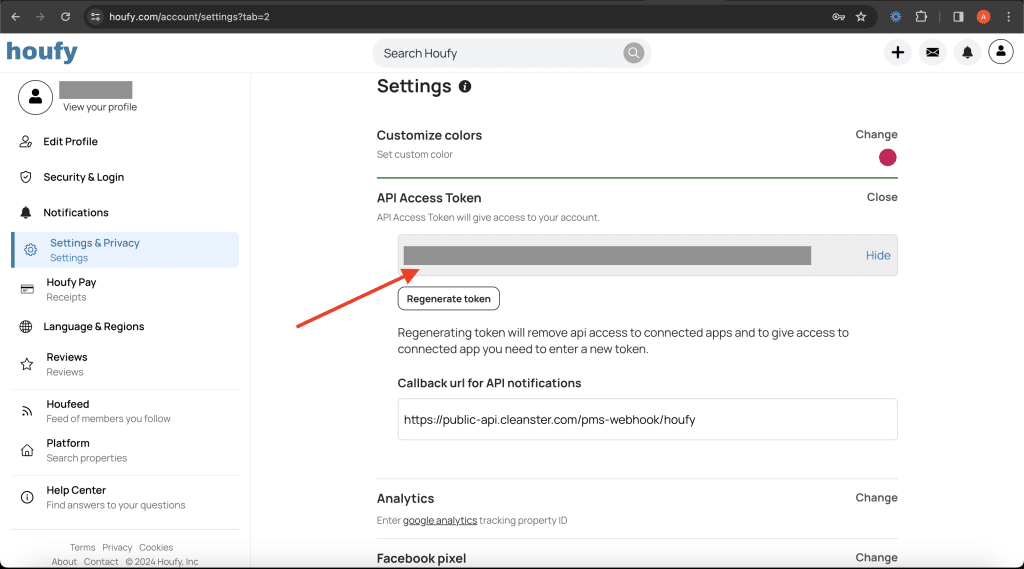Click the Reviews star icon
Image resolution: width=1024 pixels, height=569 pixels.
coord(27,364)
